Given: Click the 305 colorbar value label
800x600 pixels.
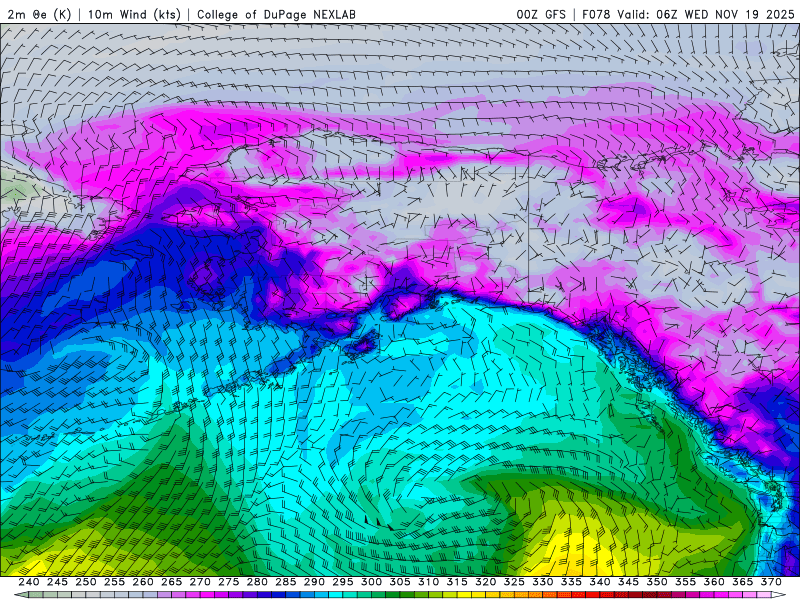Looking at the screenshot, I should [x=400, y=582].
